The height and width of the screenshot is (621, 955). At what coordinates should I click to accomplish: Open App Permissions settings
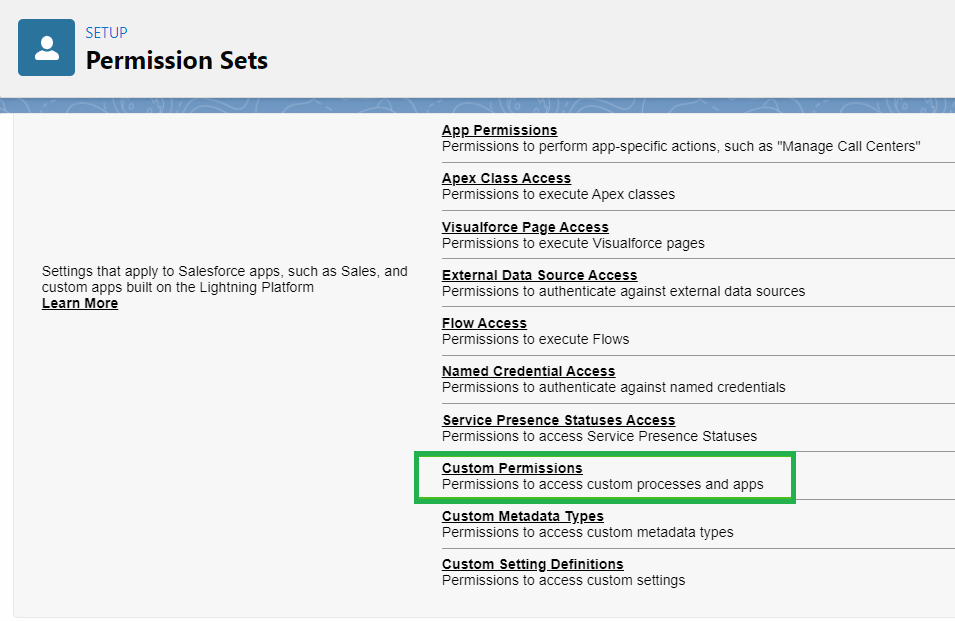pyautogui.click(x=499, y=130)
